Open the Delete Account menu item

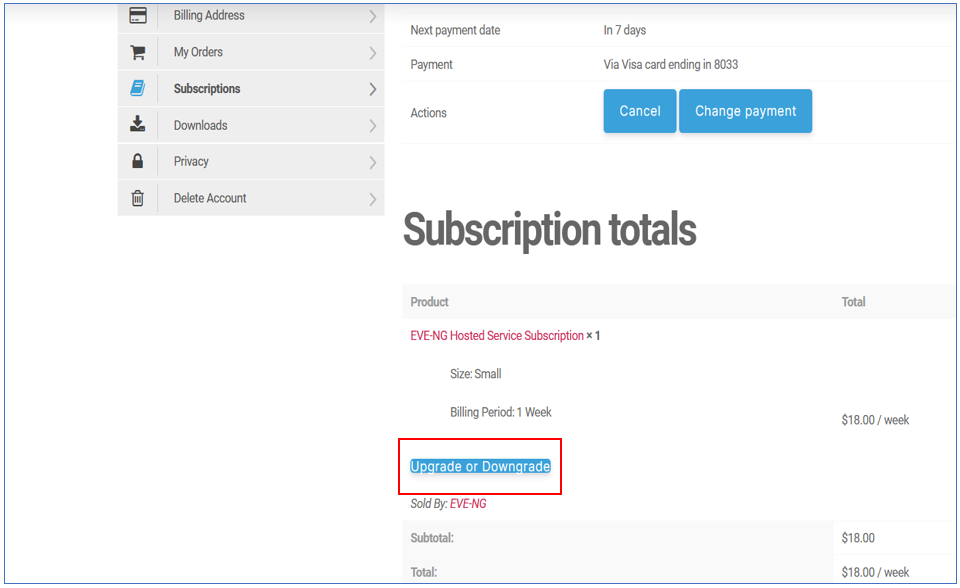click(251, 198)
